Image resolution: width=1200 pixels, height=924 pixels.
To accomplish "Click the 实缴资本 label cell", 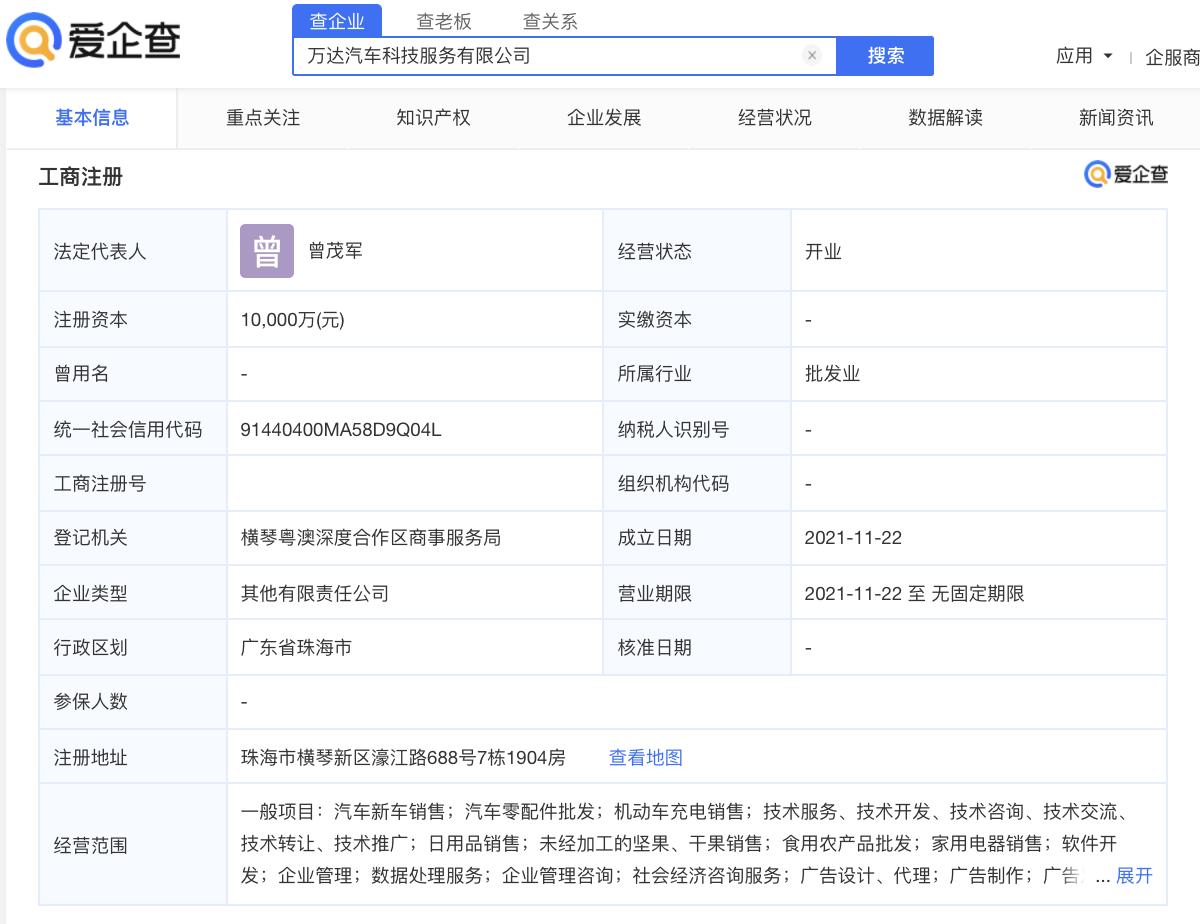I will [697, 320].
